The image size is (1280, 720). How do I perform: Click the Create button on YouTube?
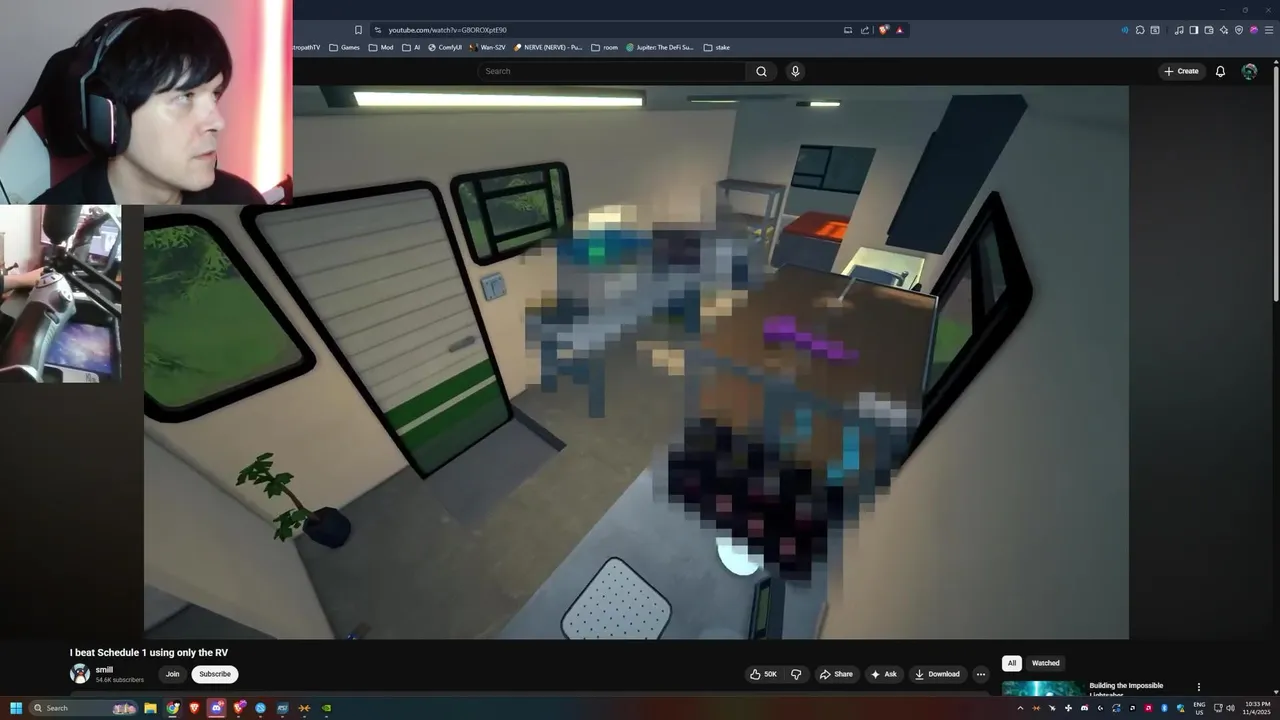point(1181,71)
